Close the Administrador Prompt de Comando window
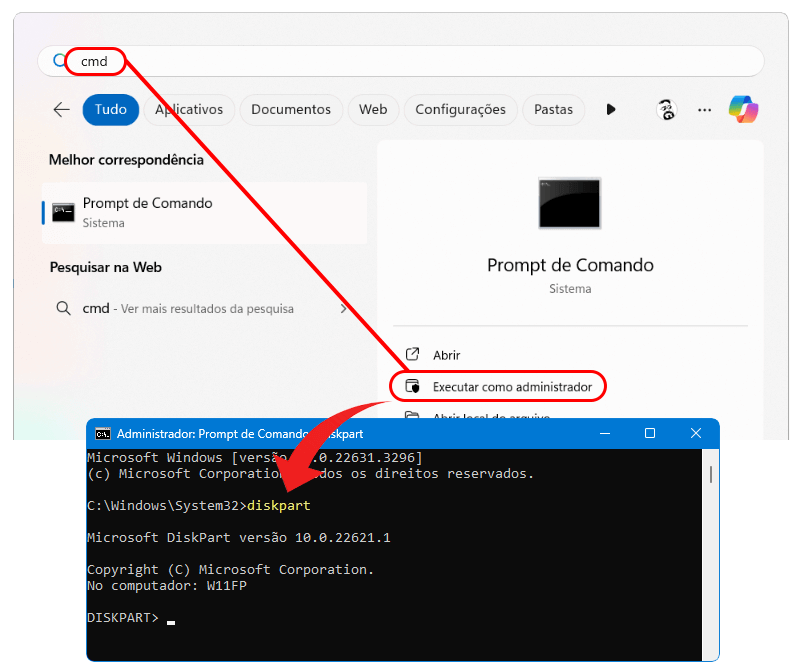Image resolution: width=805 pixels, height=672 pixels. click(696, 433)
